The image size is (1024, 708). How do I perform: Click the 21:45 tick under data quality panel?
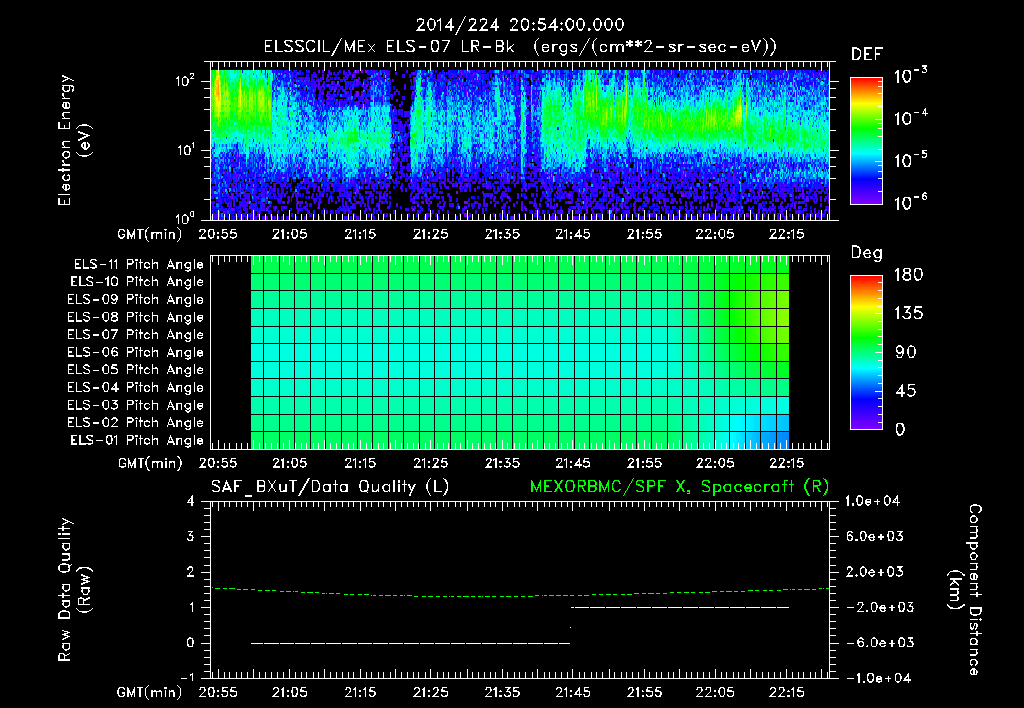tap(573, 692)
